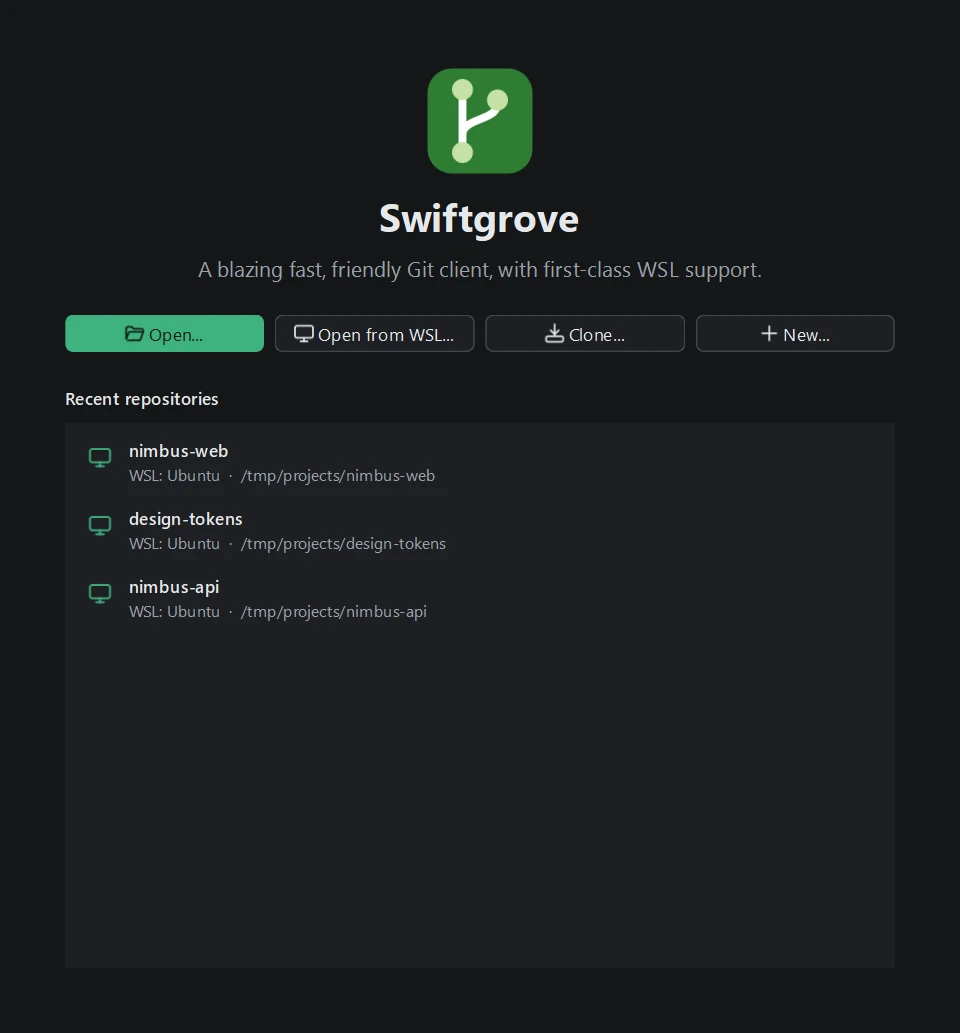Screen dimensions: 960x1033
Task: Click the path /tmp/projects/nimbus-api
Action: [334, 611]
